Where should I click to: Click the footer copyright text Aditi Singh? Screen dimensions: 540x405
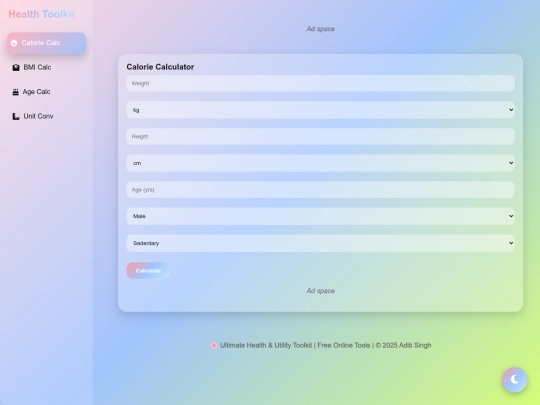[x=415, y=345]
